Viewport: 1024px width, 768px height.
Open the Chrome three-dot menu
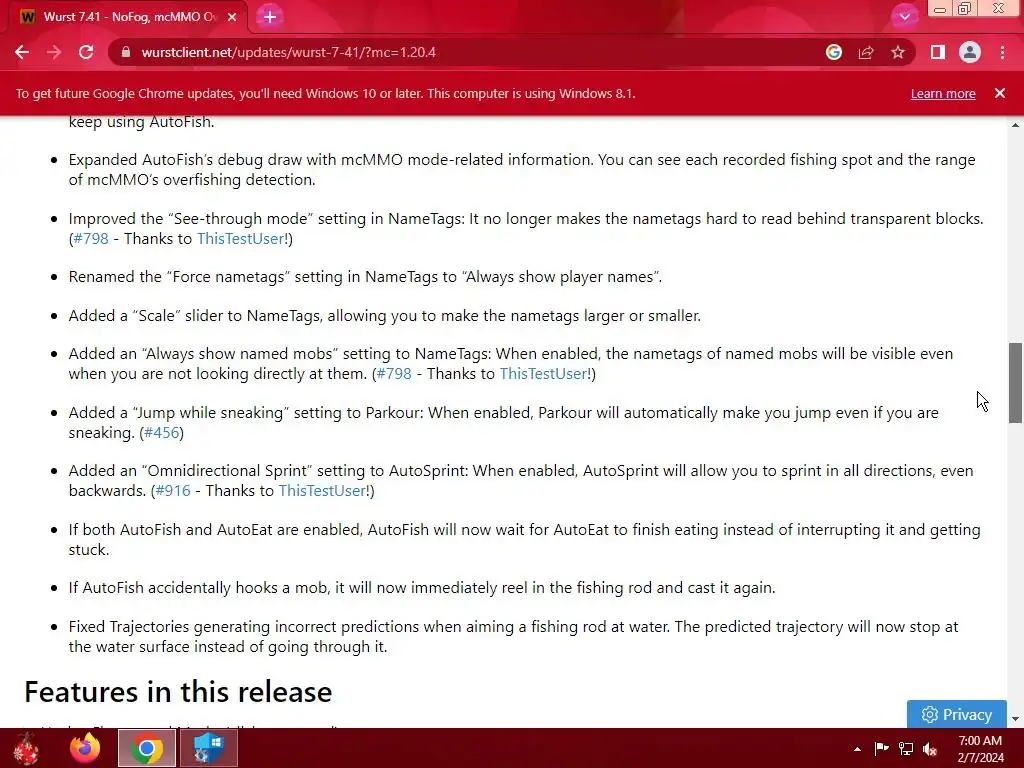pos(1002,52)
